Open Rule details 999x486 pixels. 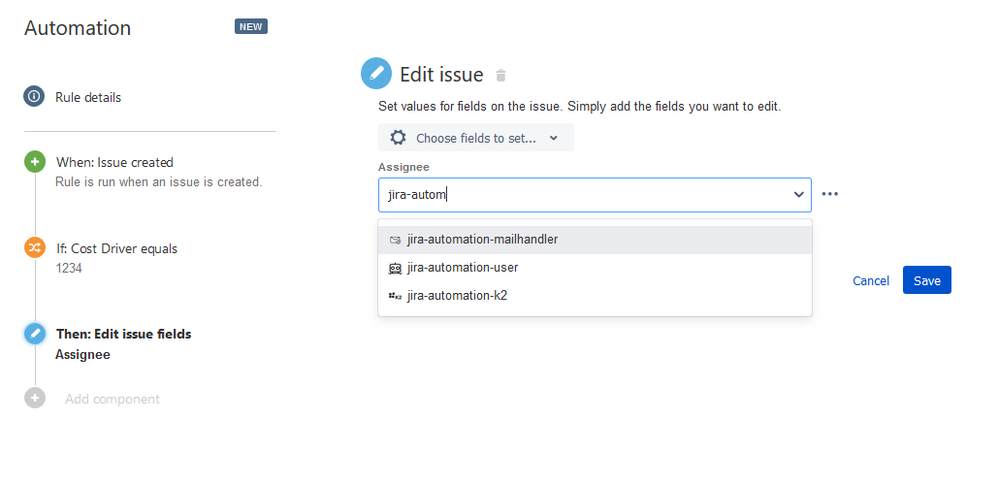click(x=88, y=97)
